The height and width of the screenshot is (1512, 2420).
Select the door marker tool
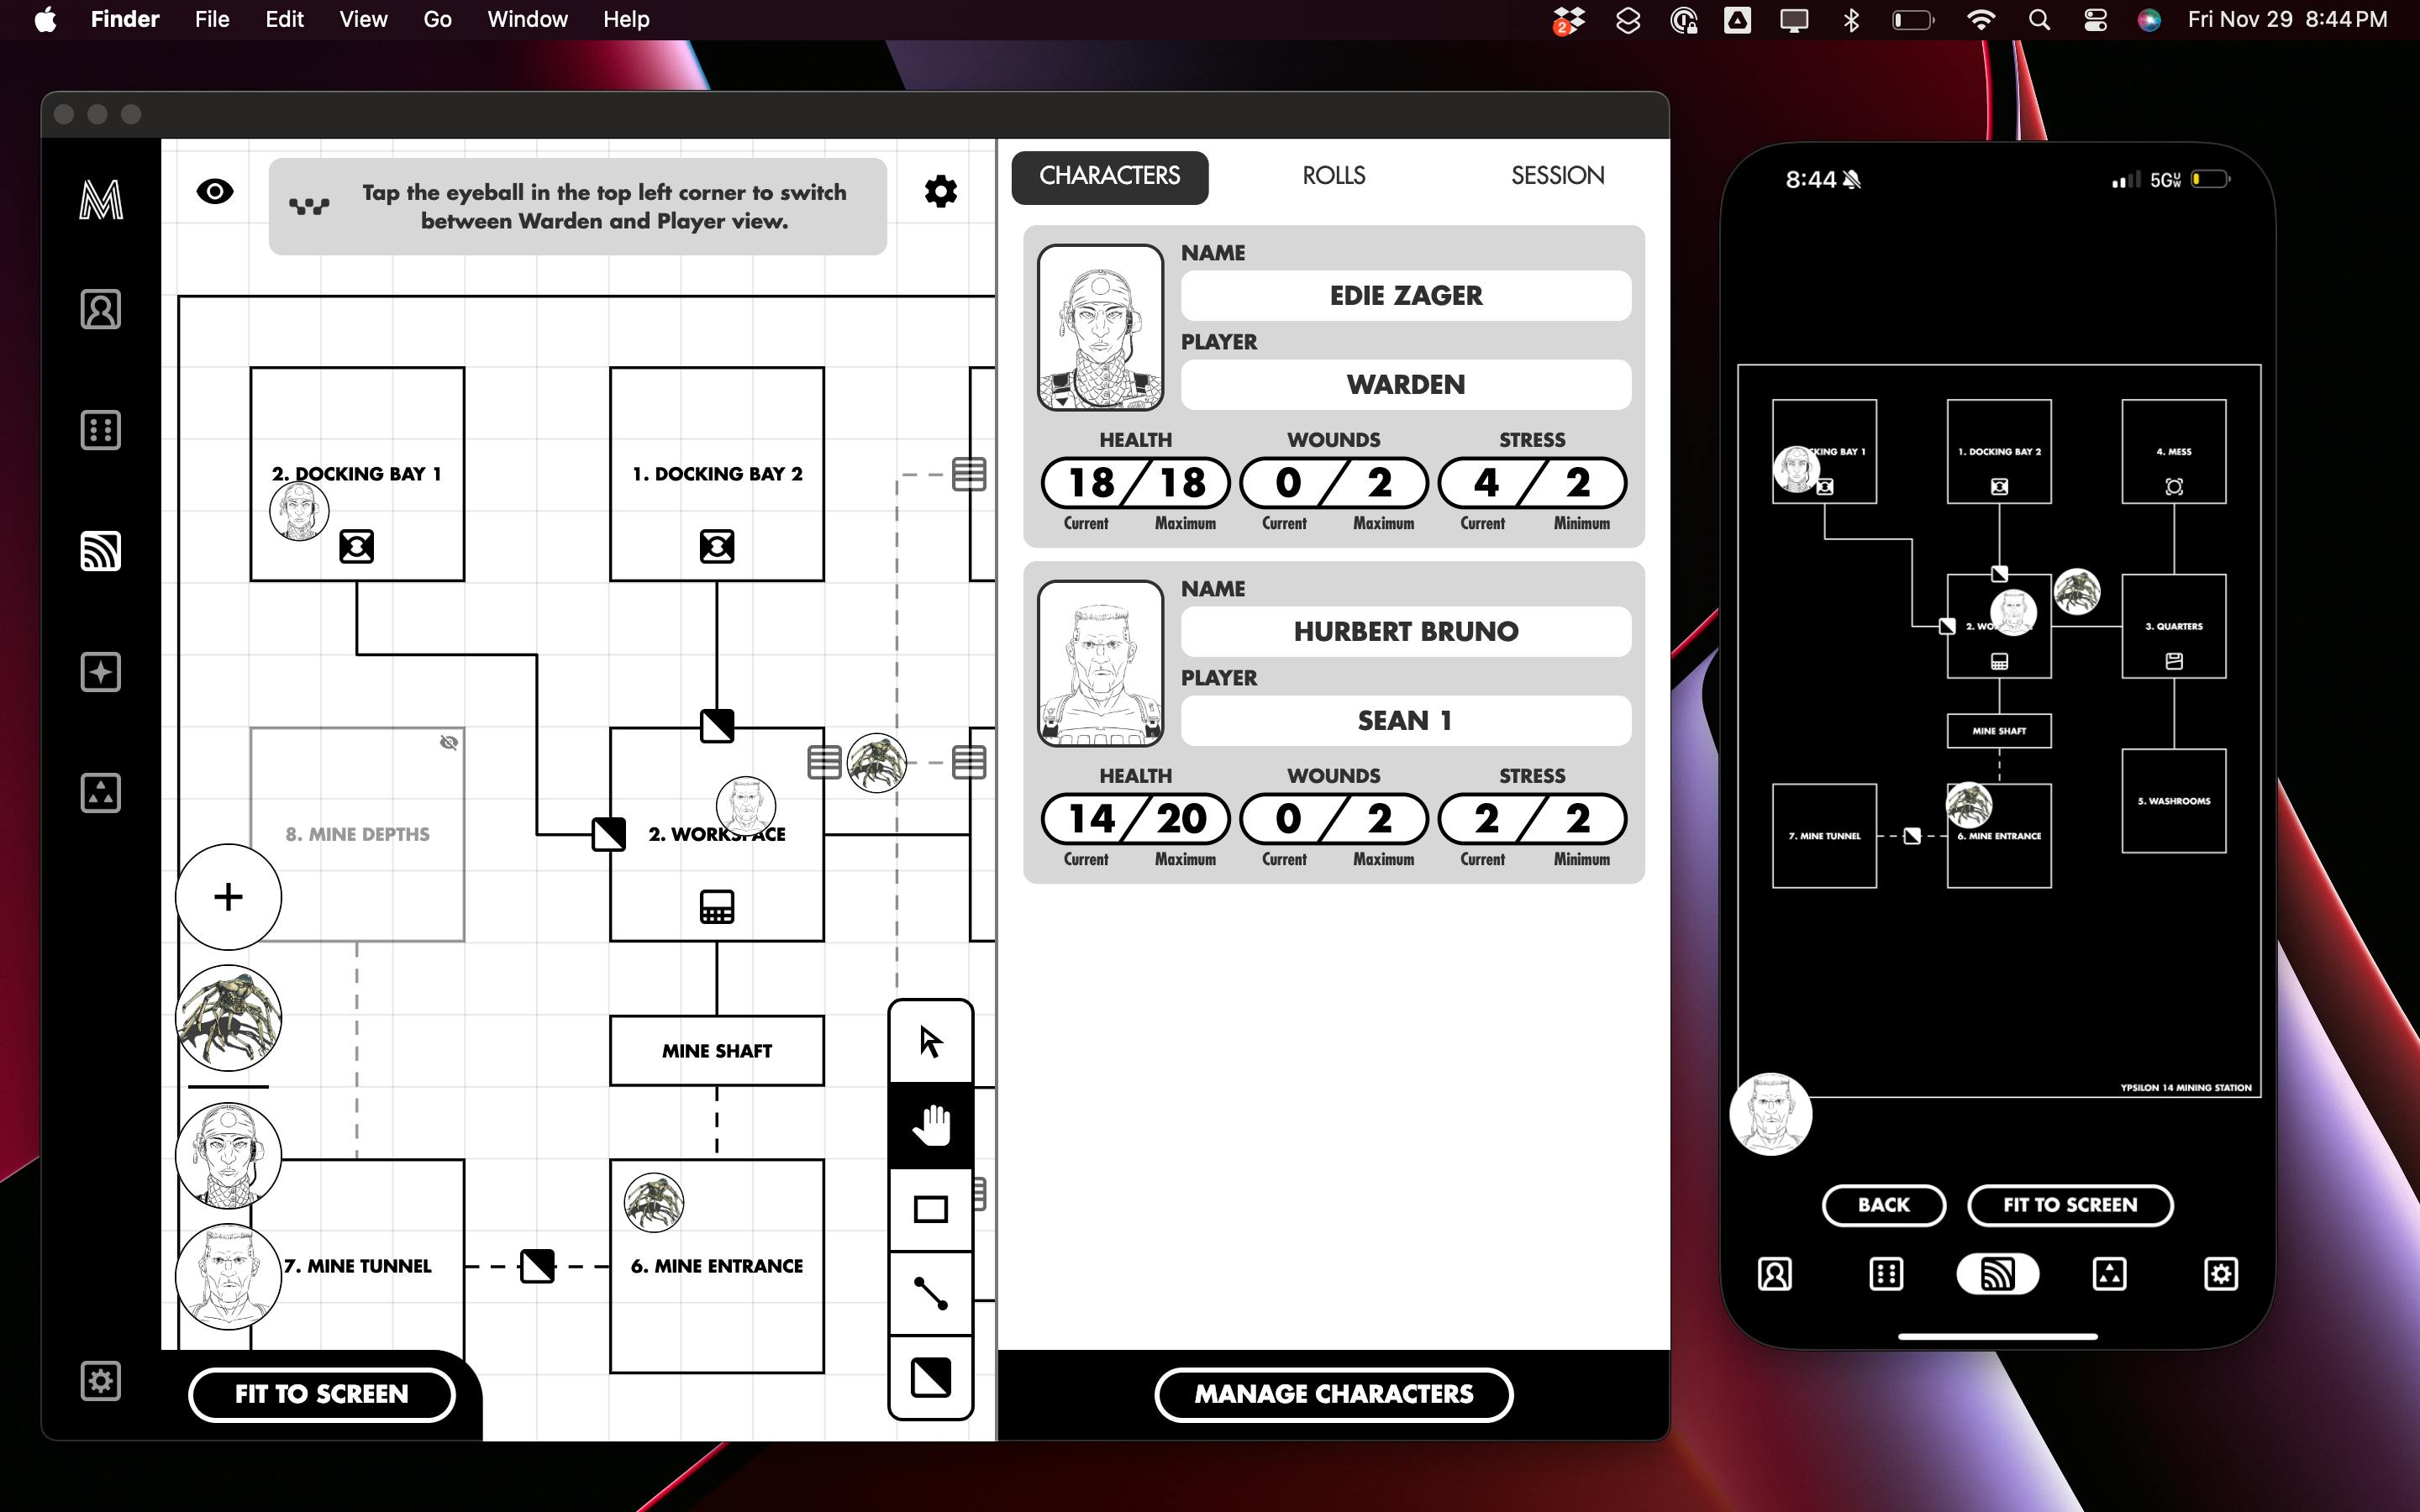coord(930,1378)
